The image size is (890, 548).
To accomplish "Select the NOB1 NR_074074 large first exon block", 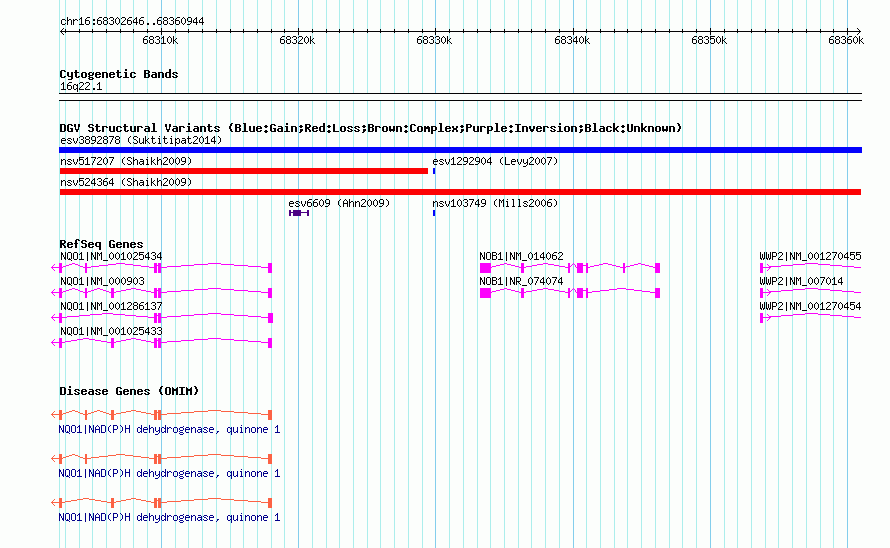I will coord(485,293).
